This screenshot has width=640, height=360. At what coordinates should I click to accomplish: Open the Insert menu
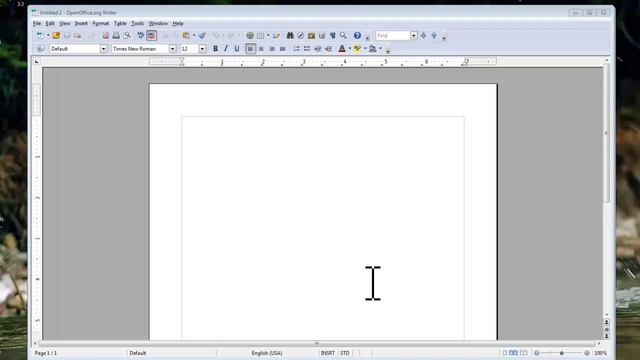[x=81, y=24]
